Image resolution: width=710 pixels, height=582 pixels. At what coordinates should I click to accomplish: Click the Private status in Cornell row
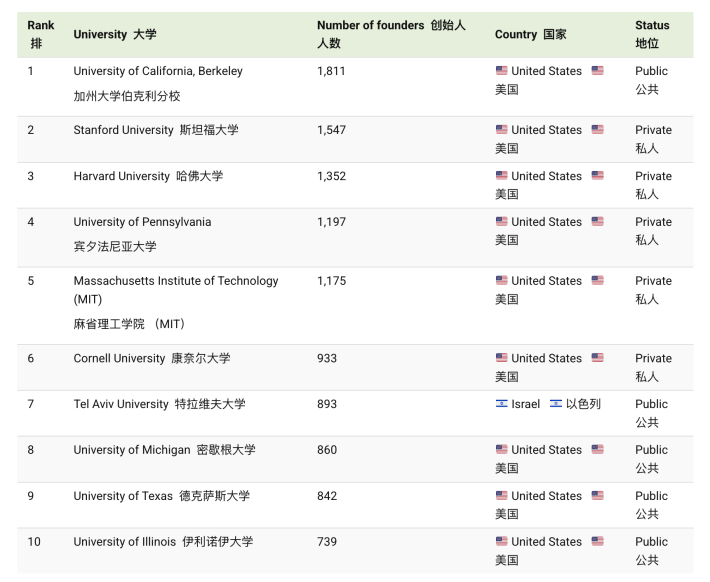click(x=653, y=358)
